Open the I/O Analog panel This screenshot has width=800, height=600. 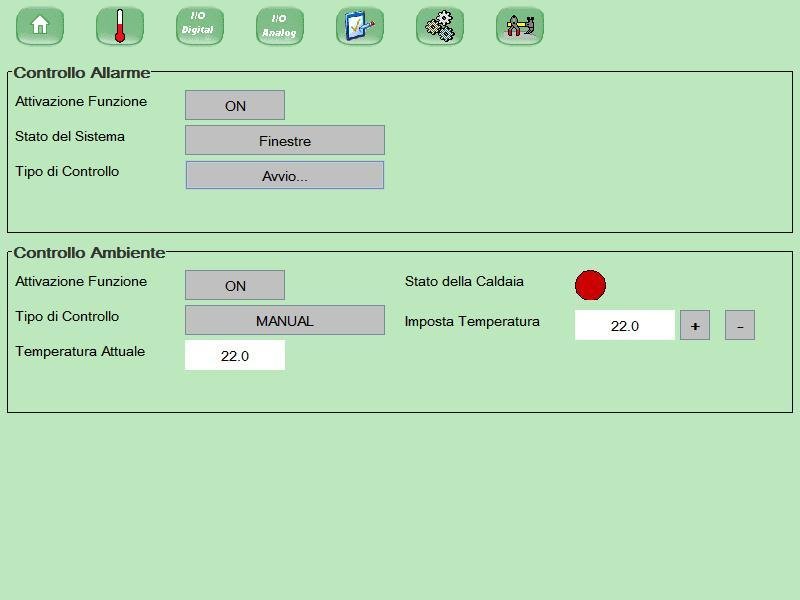point(279,26)
